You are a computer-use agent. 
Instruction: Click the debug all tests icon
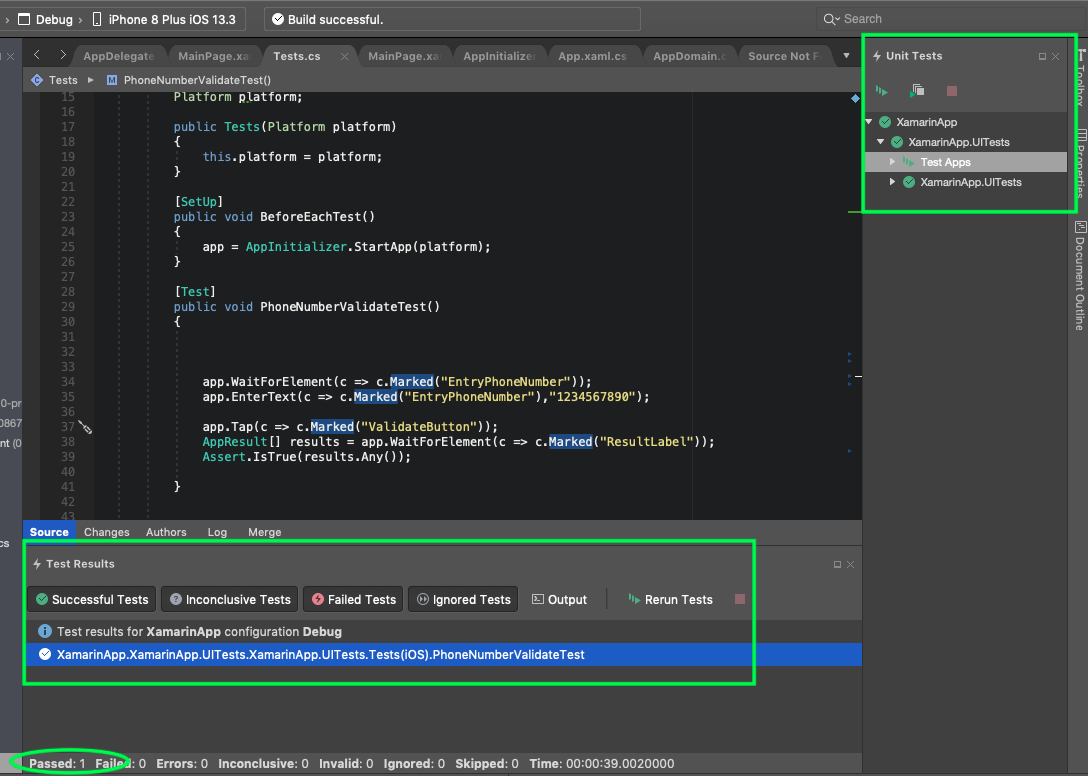point(916,91)
